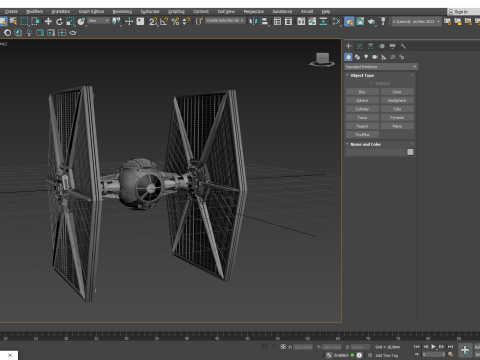Click the Edit Named Selection Sets icon
Screen dimensions: 480x360
point(199,22)
